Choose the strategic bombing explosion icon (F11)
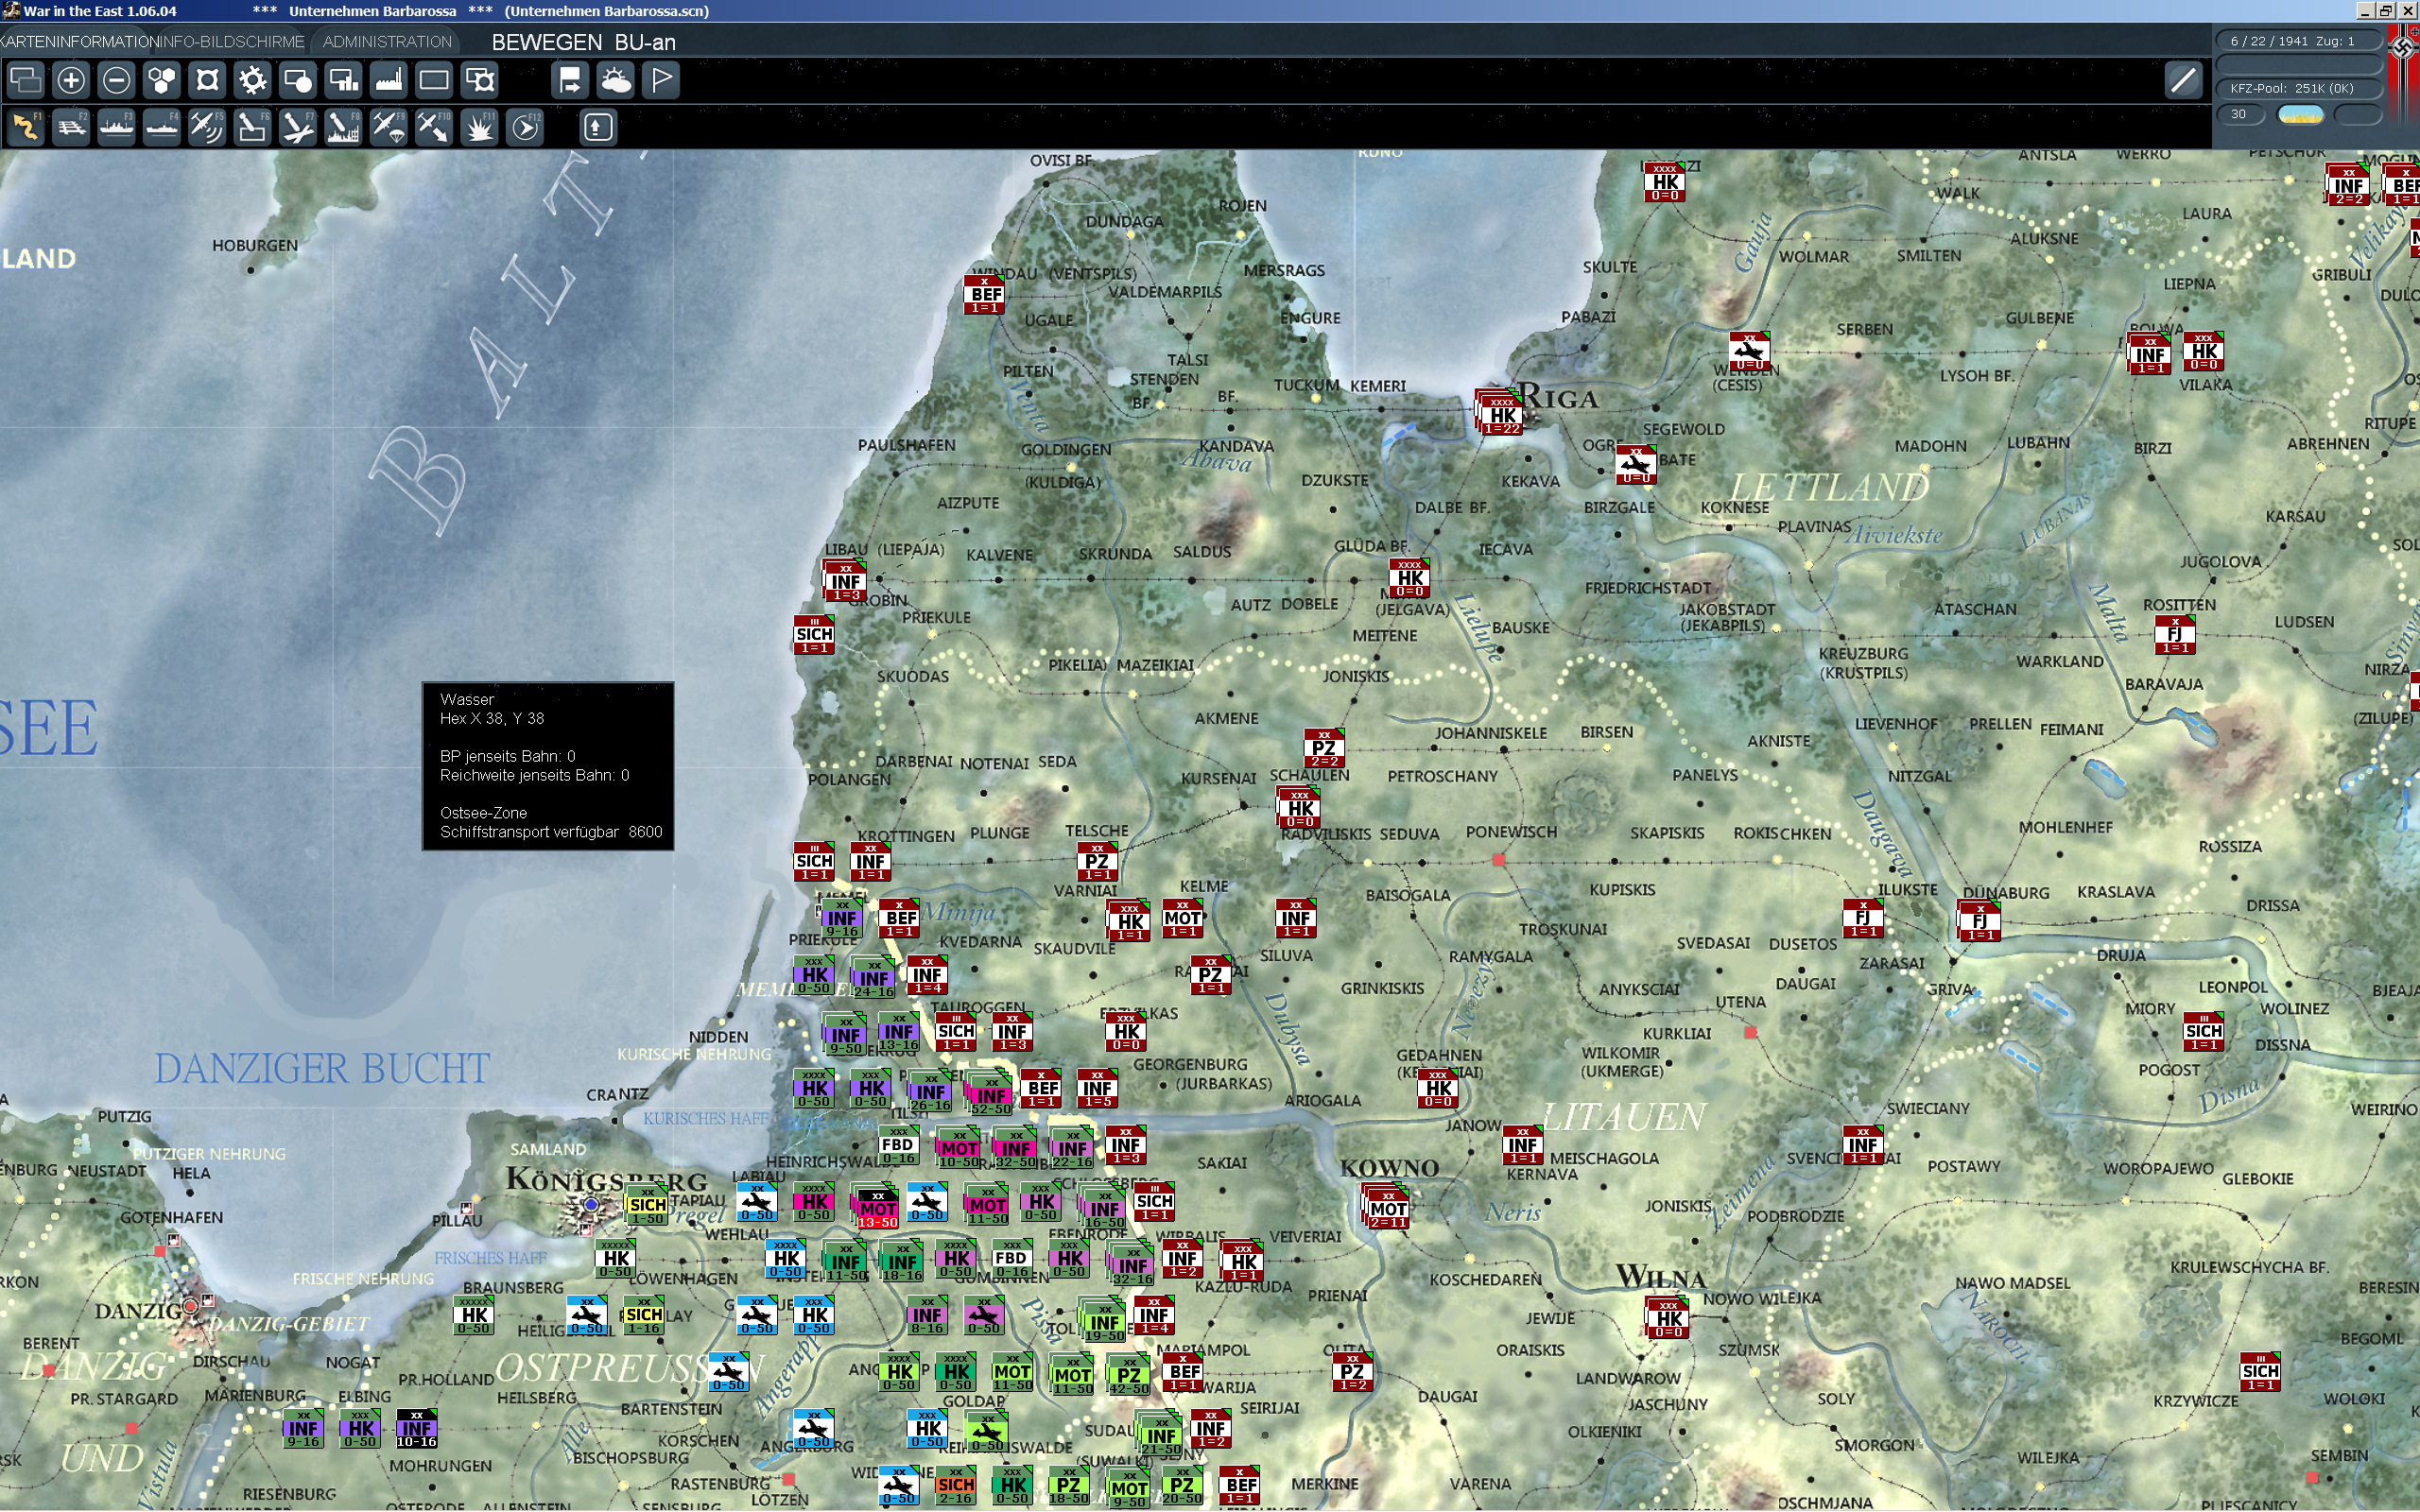Image resolution: width=2420 pixels, height=1512 pixels. (478, 127)
